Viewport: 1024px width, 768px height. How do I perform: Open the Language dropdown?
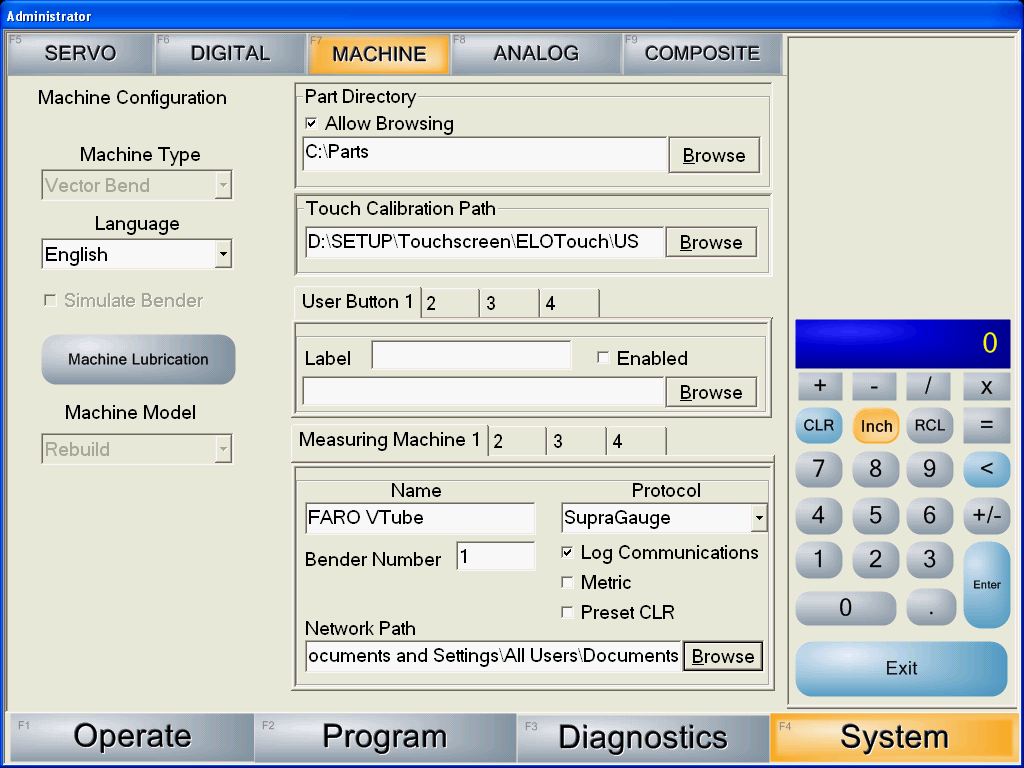click(223, 255)
